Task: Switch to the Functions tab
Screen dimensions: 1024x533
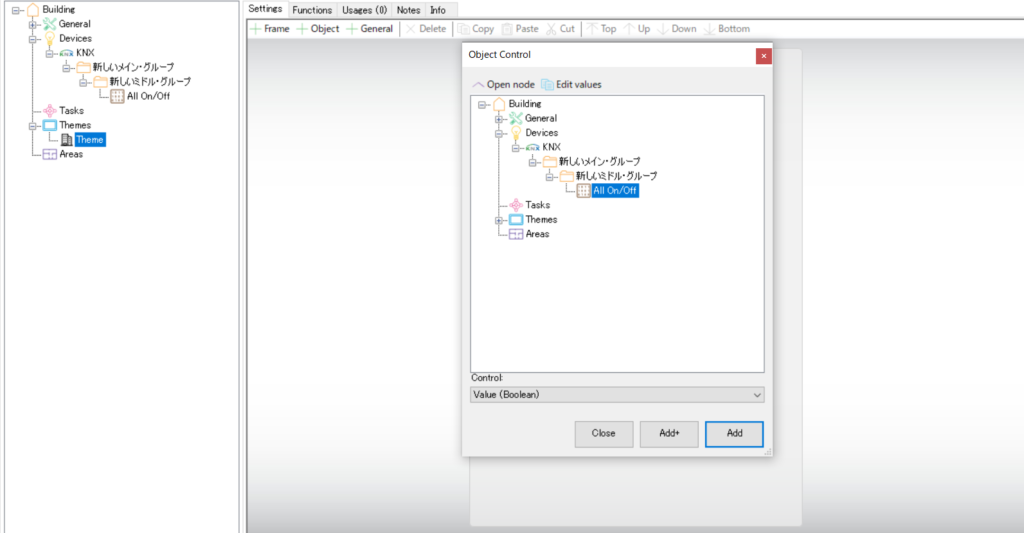Action: pos(312,10)
